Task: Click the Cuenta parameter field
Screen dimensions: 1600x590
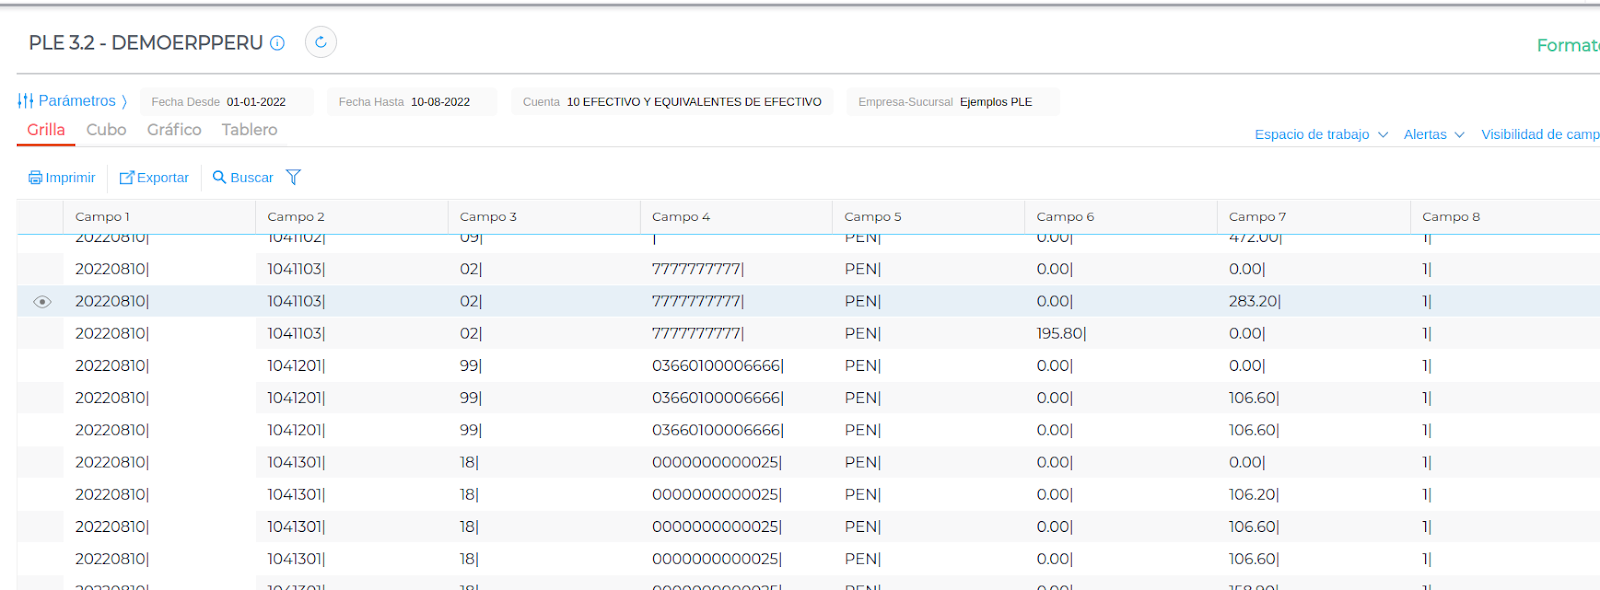Action: [x=673, y=102]
